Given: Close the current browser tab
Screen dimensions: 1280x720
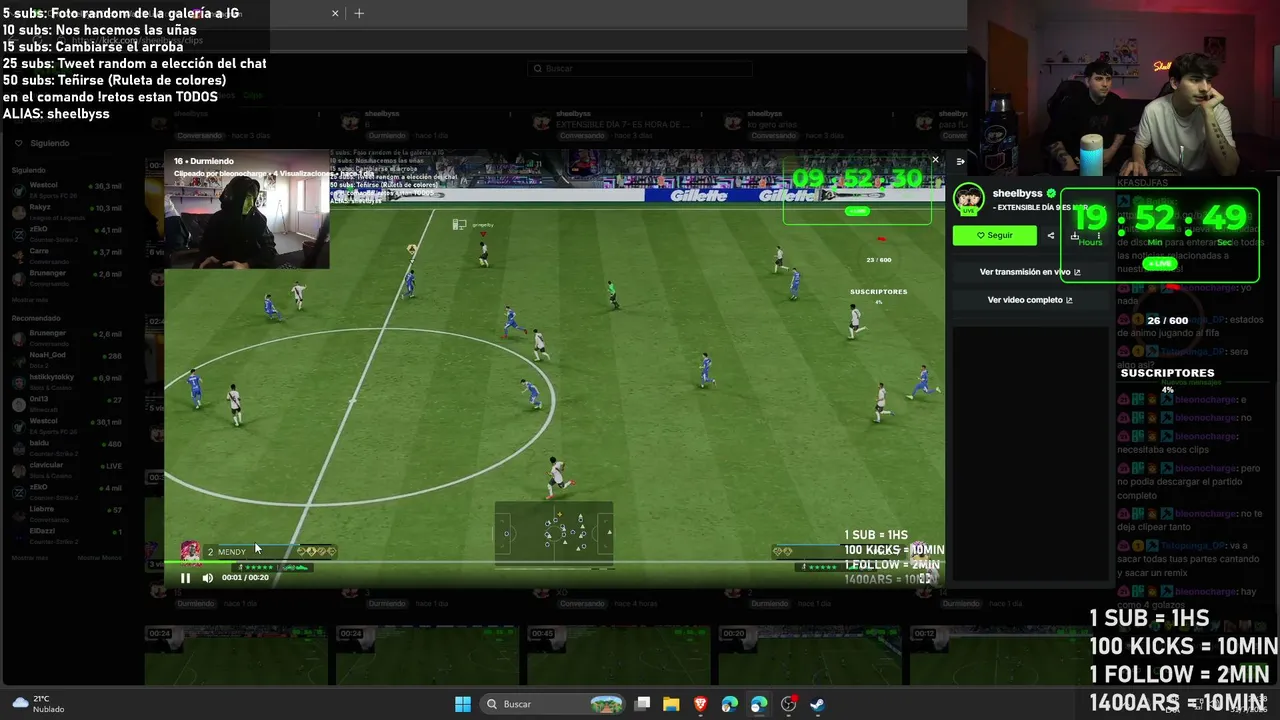Looking at the screenshot, I should click(x=335, y=13).
